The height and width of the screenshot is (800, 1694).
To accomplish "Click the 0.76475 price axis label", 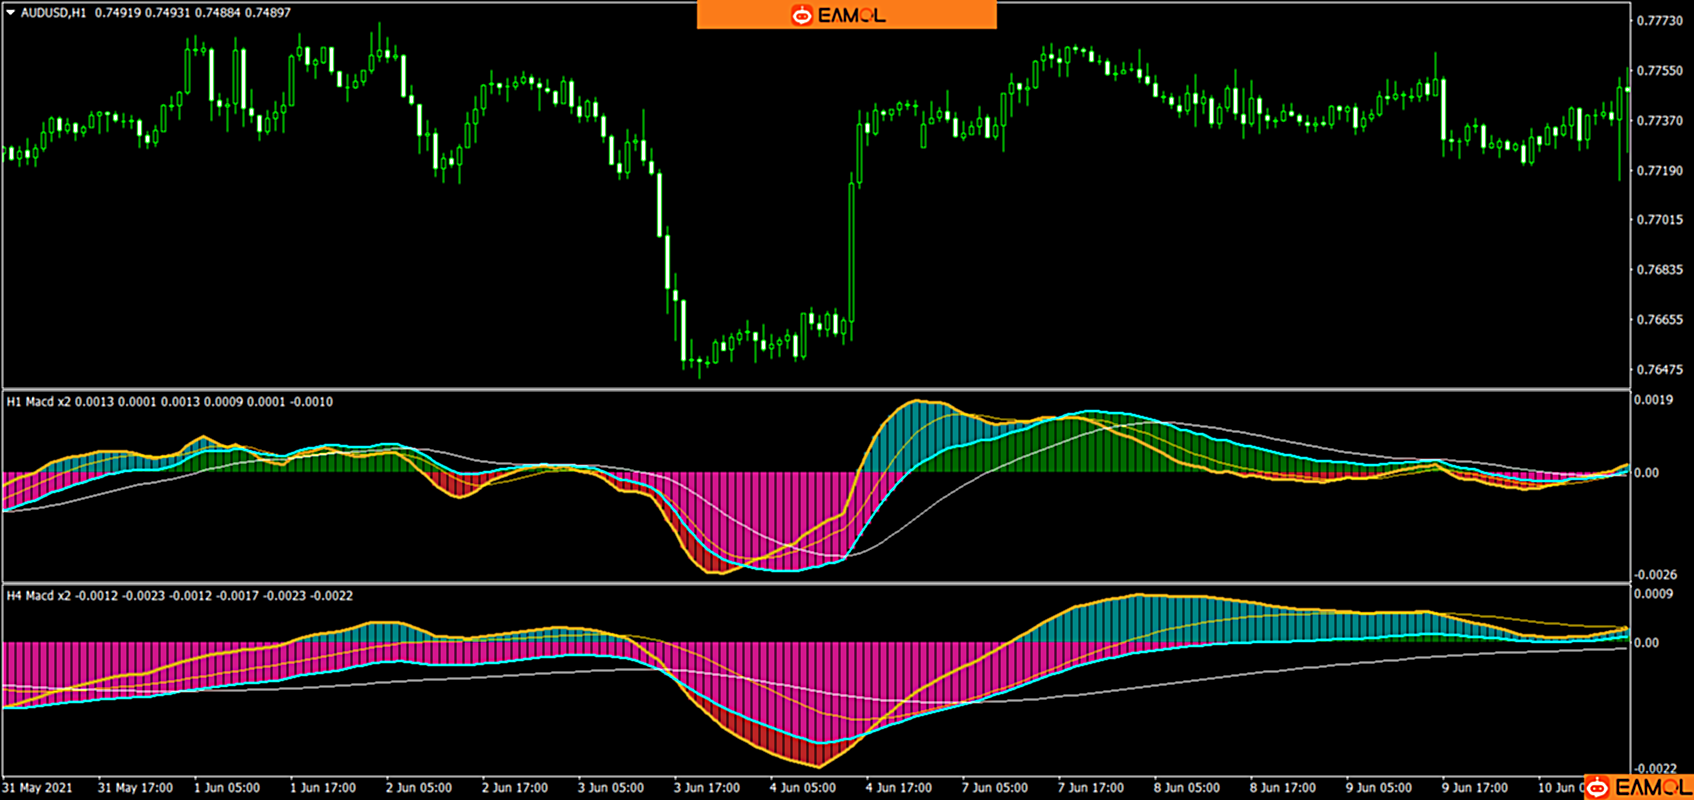I will (x=1659, y=370).
